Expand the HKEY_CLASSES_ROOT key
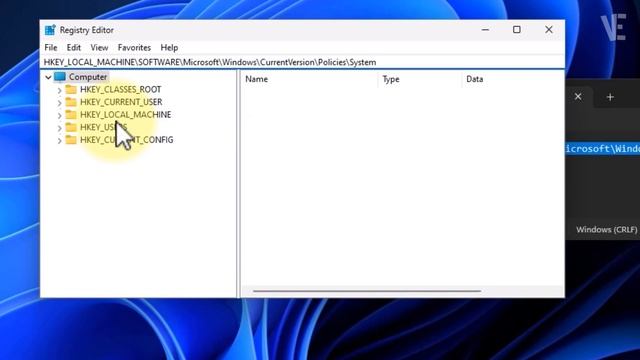This screenshot has height=360, width=640. pos(60,90)
